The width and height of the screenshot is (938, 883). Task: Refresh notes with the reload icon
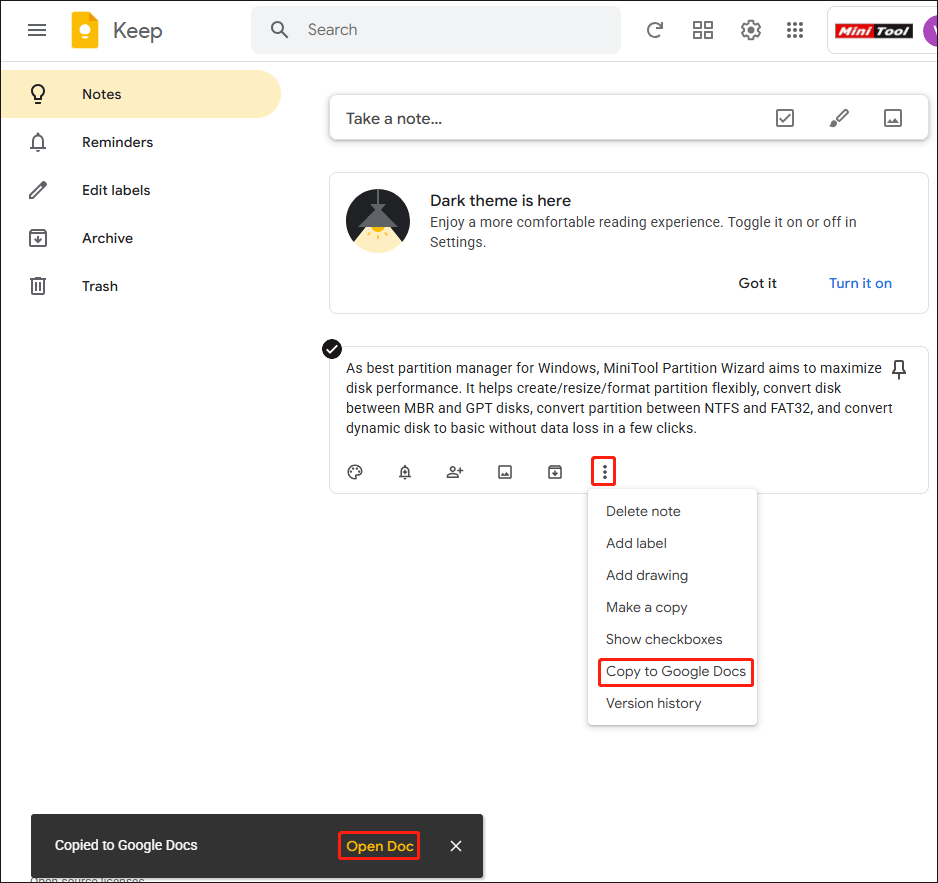[655, 29]
